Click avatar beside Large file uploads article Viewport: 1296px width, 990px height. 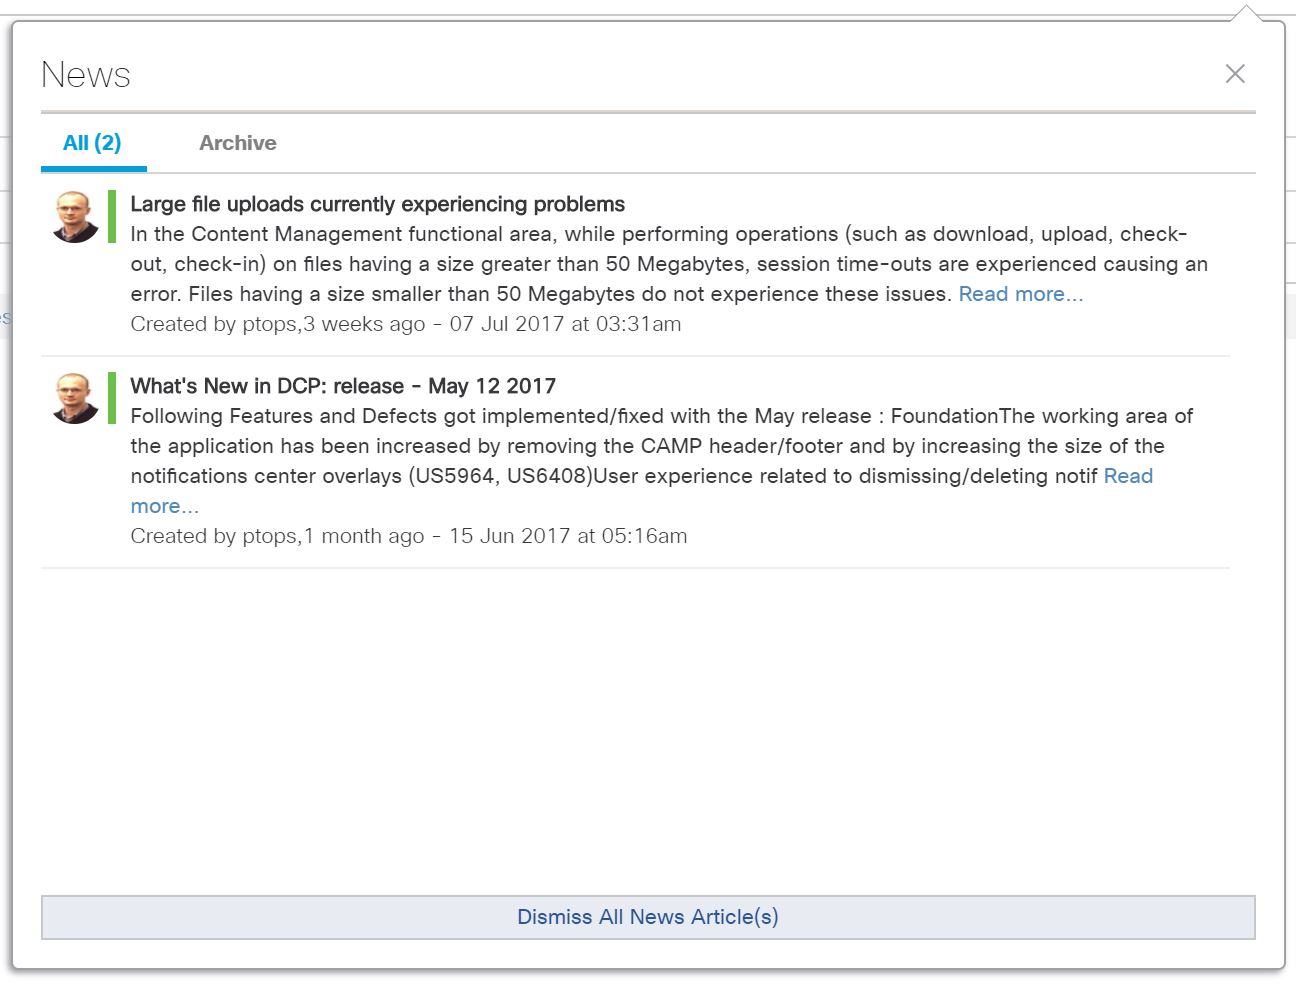75,217
